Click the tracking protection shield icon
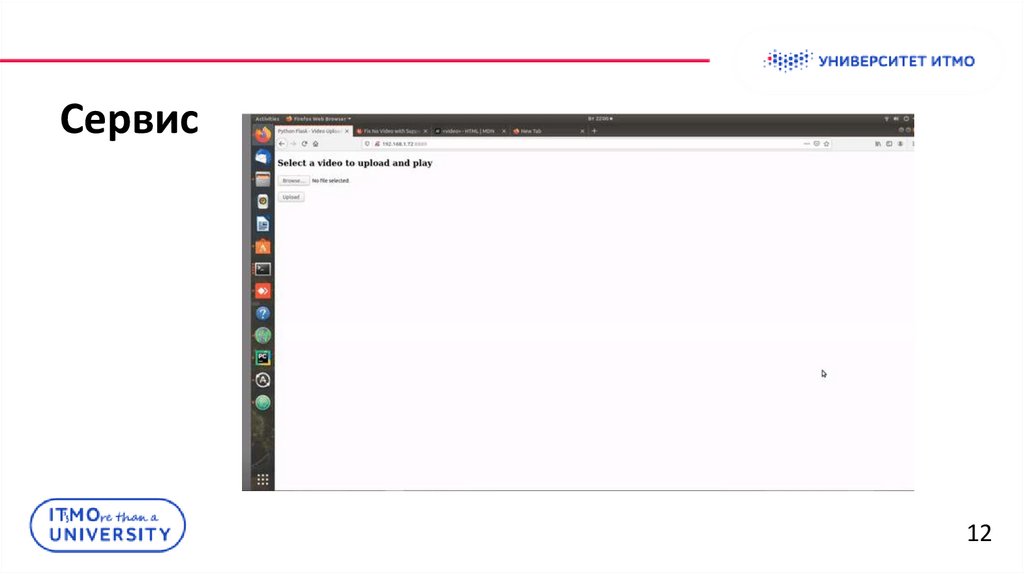 coord(367,144)
